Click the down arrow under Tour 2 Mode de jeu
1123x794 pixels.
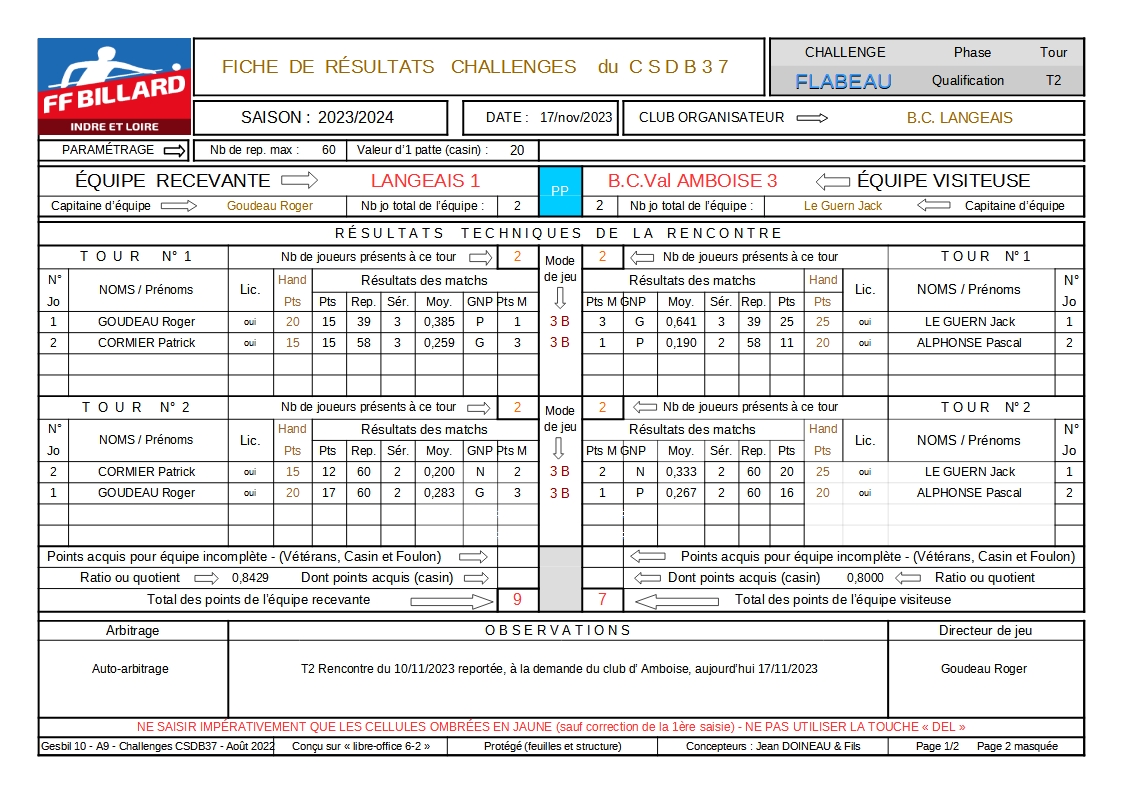(560, 447)
